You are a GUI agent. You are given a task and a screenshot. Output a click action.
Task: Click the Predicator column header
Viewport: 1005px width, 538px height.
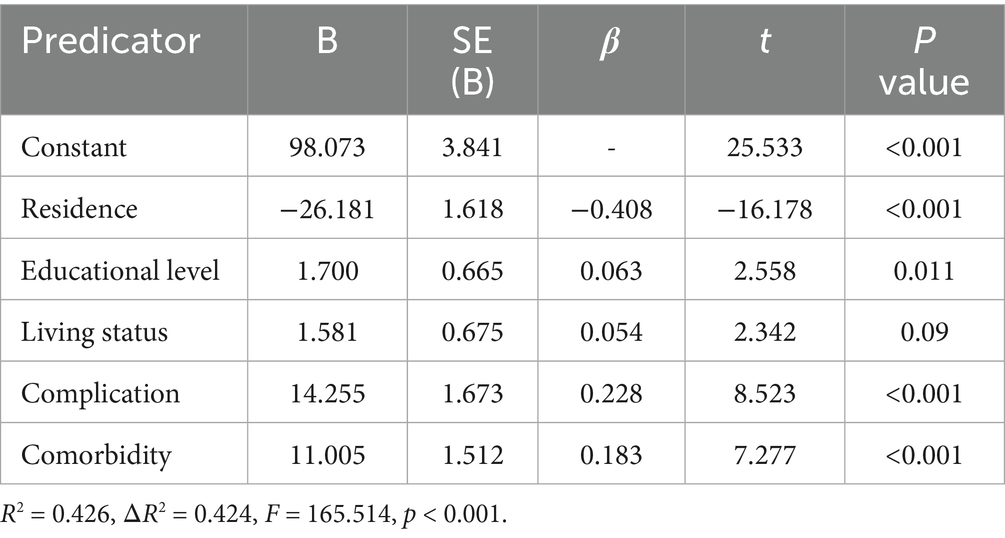coord(110,41)
